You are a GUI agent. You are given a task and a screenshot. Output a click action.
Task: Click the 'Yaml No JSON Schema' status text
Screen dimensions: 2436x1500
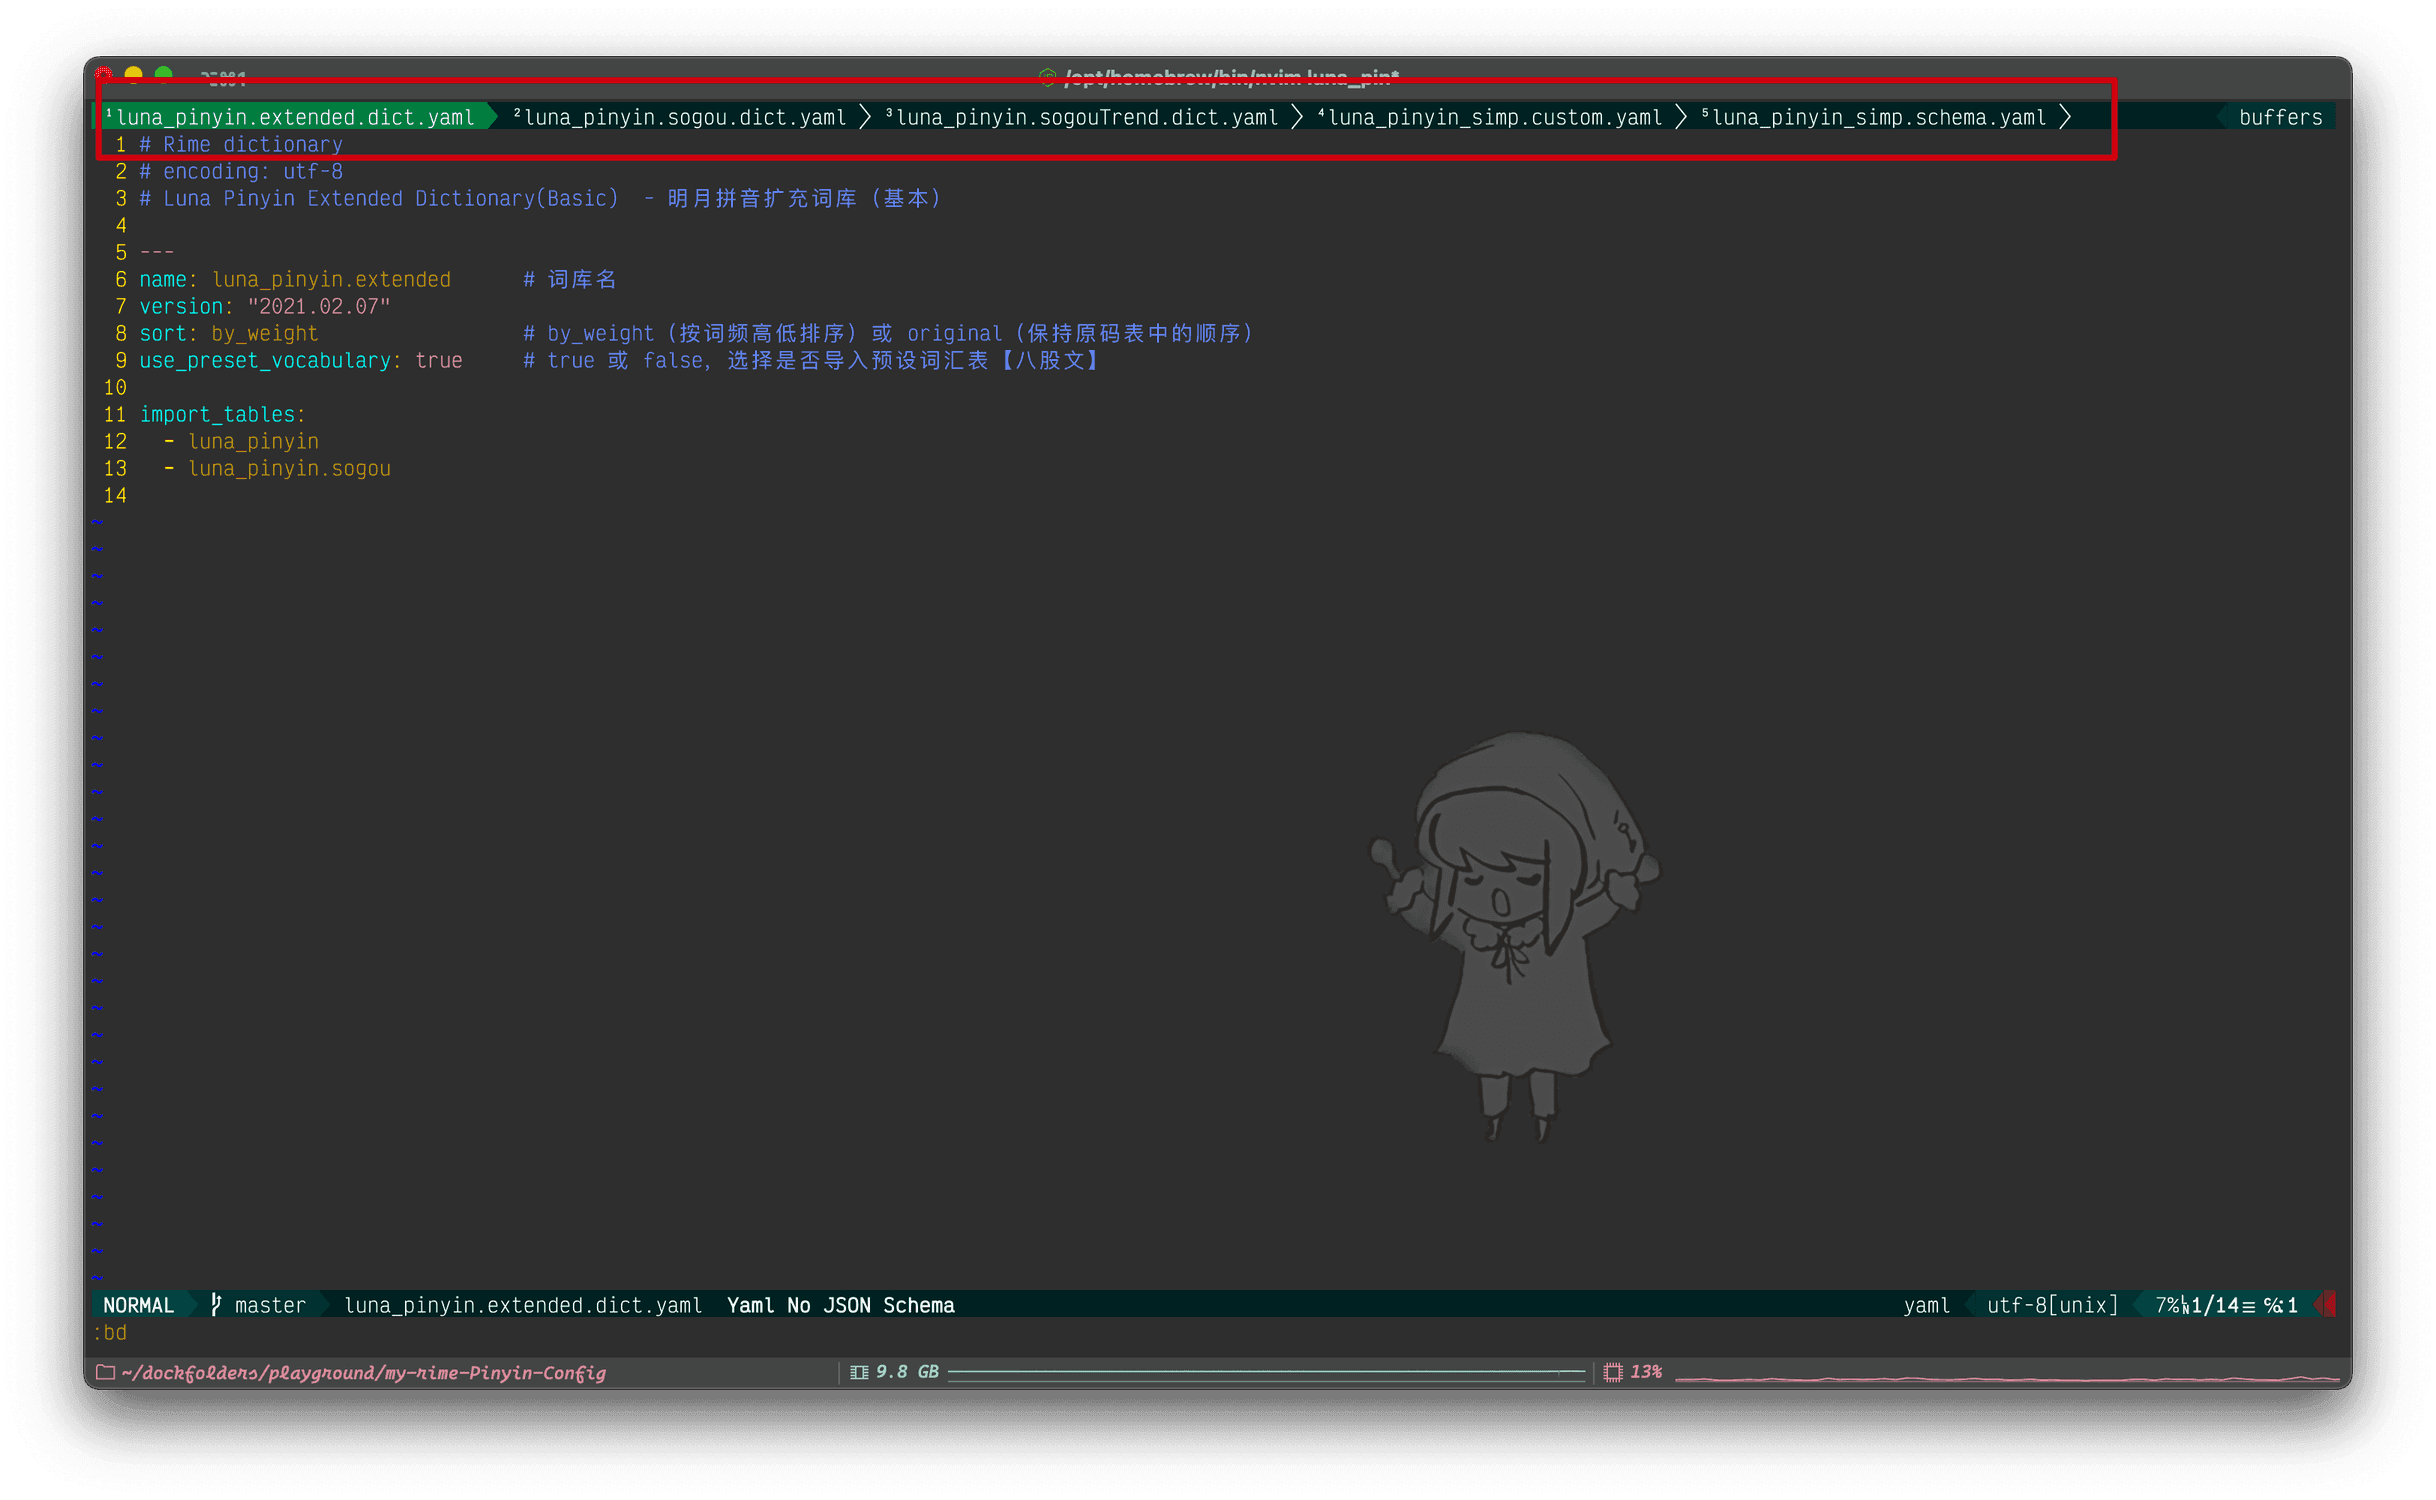(841, 1305)
